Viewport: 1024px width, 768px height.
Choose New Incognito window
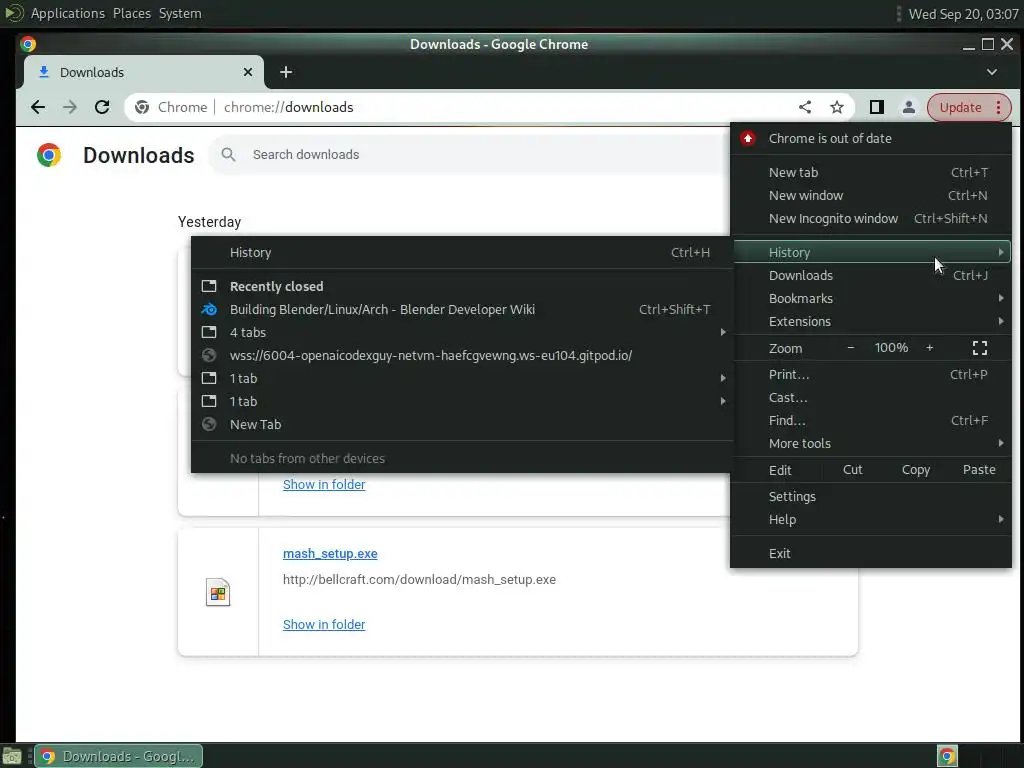pyautogui.click(x=872, y=218)
